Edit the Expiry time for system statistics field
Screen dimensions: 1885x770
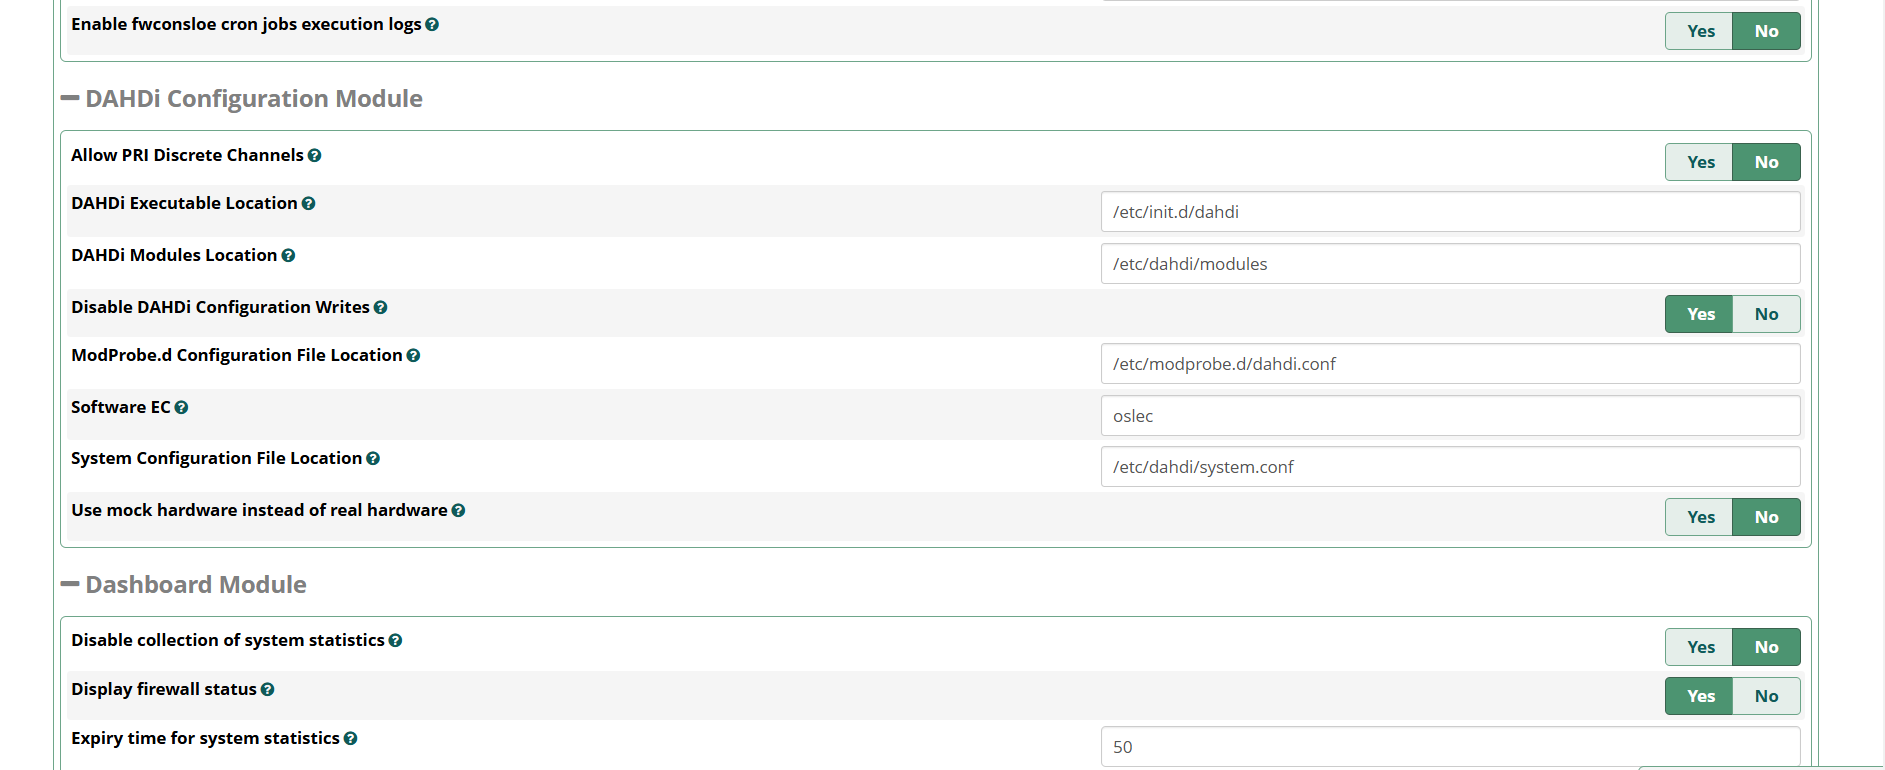tap(1450, 747)
